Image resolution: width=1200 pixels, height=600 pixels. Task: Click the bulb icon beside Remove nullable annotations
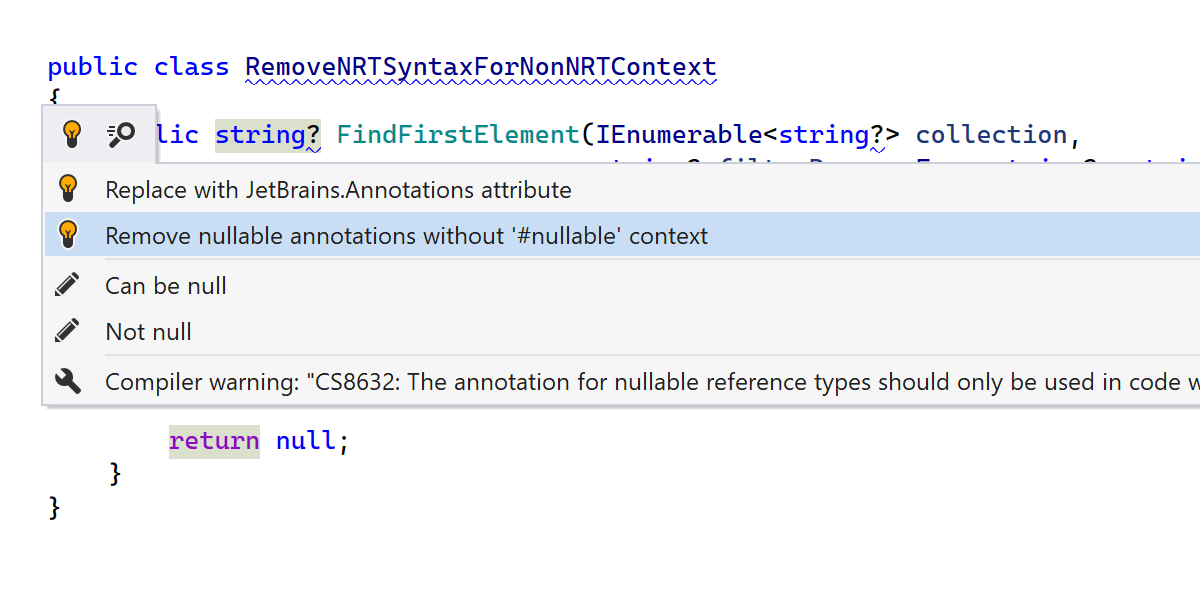pyautogui.click(x=68, y=235)
